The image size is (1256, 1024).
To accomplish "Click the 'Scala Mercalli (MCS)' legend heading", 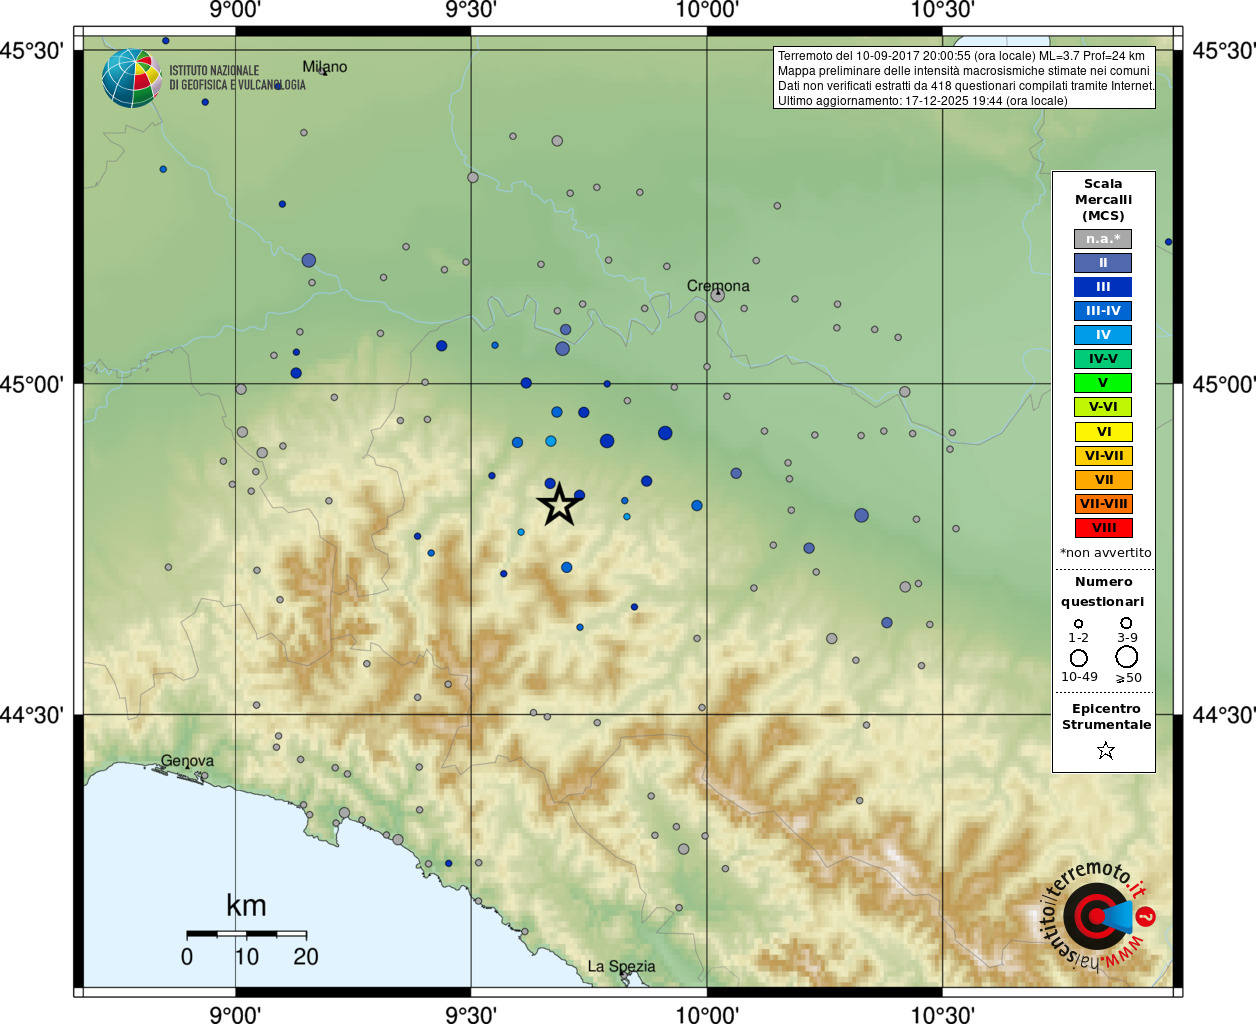I will 1103,200.
